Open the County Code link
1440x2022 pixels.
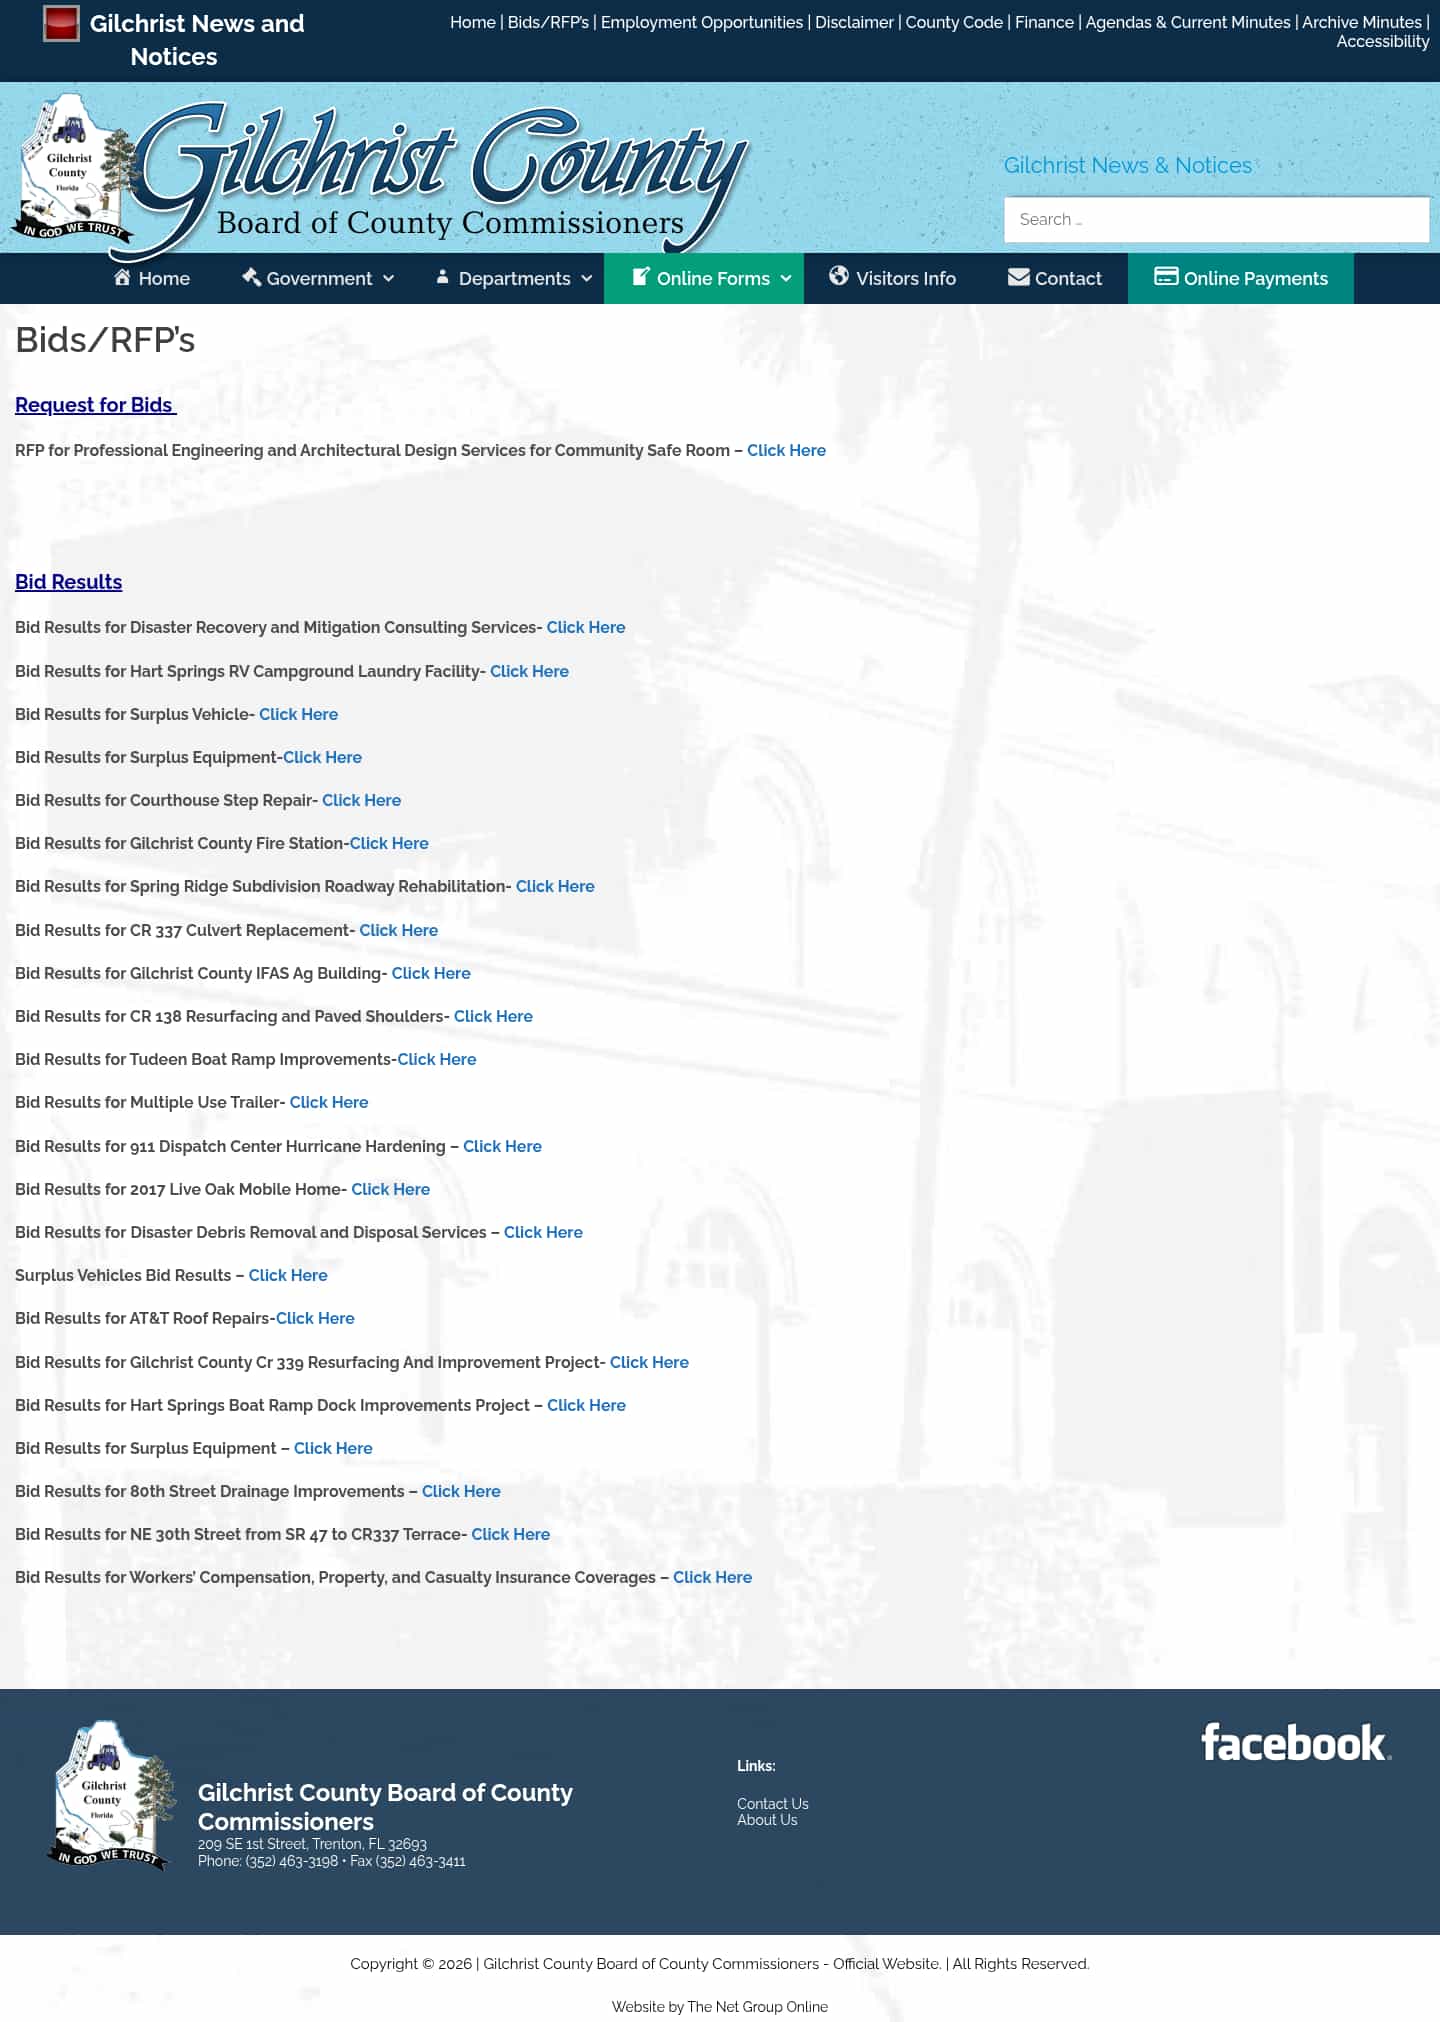[954, 22]
